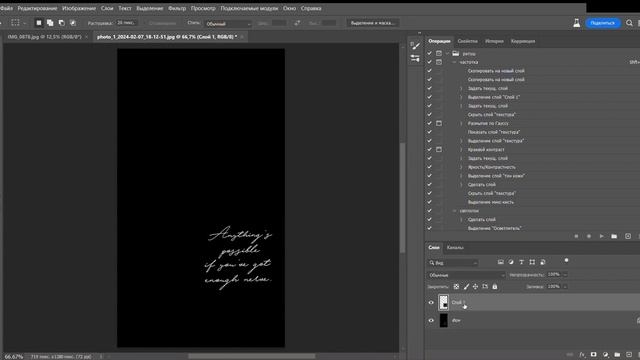The width and height of the screenshot is (640, 360).
Task: Lock artboard nesting icon
Action: pos(485,287)
